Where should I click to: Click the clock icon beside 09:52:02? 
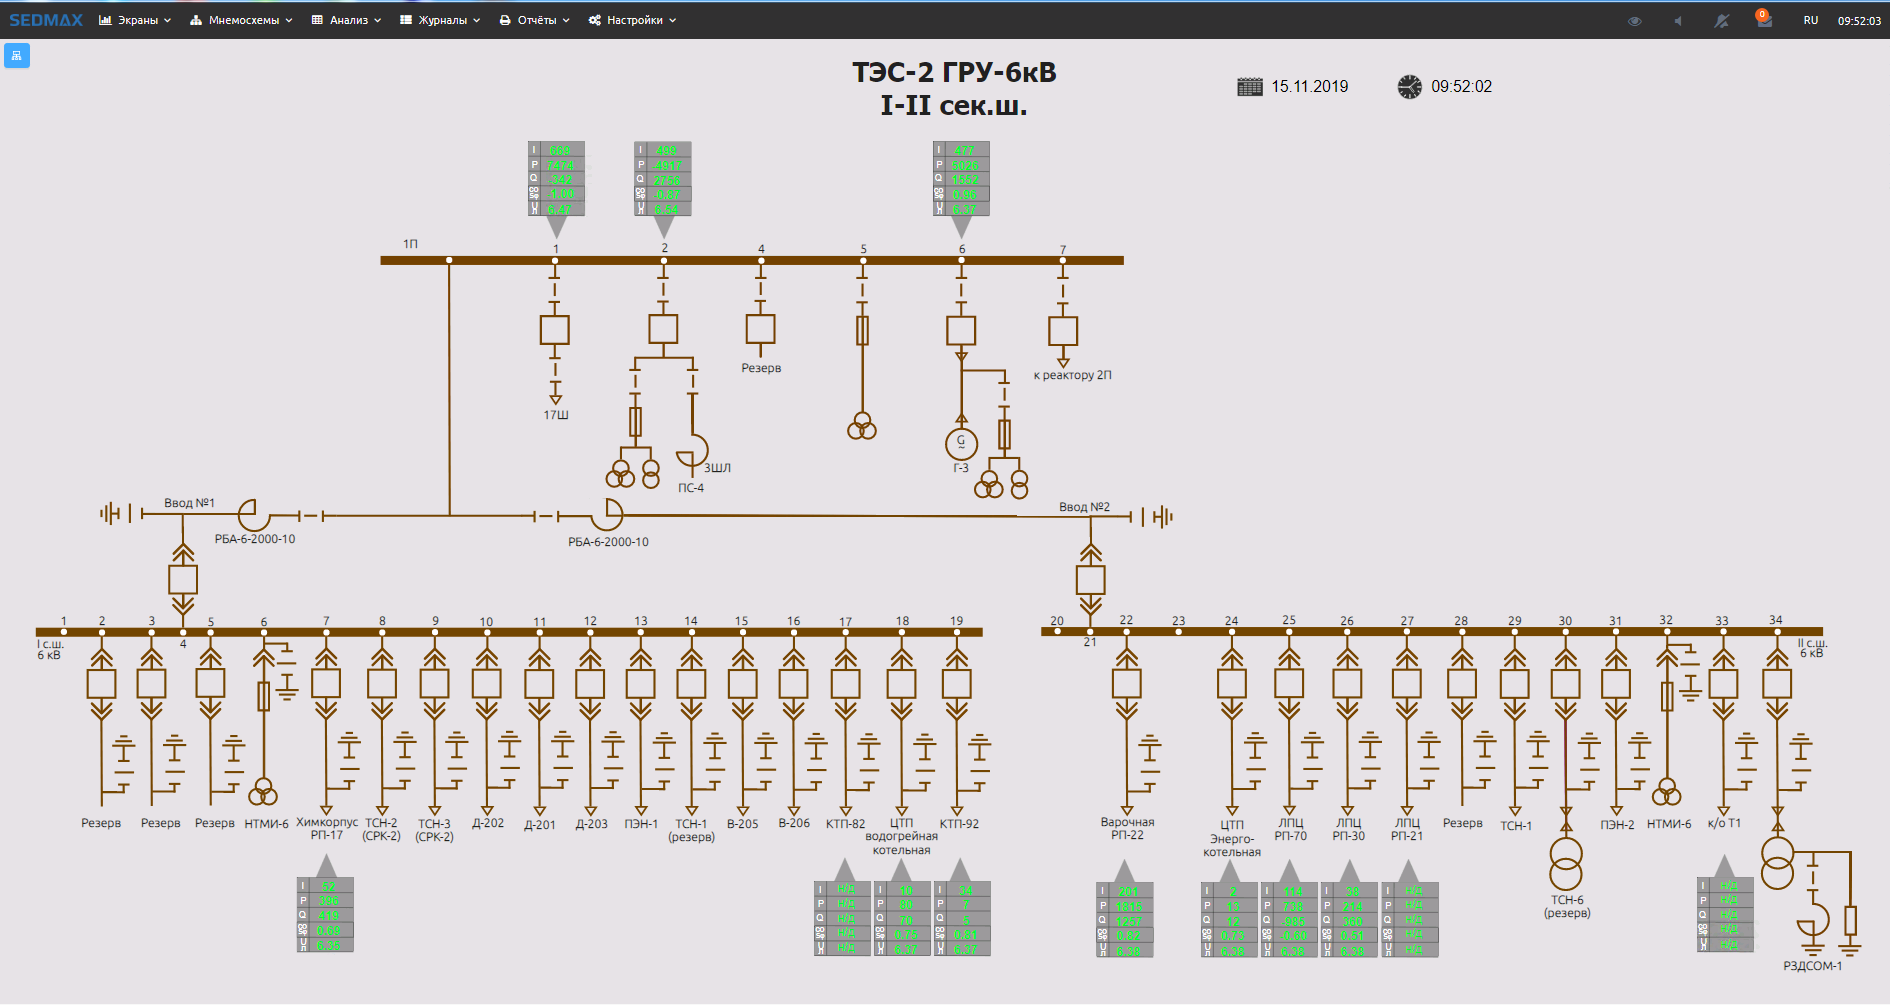[x=1409, y=87]
